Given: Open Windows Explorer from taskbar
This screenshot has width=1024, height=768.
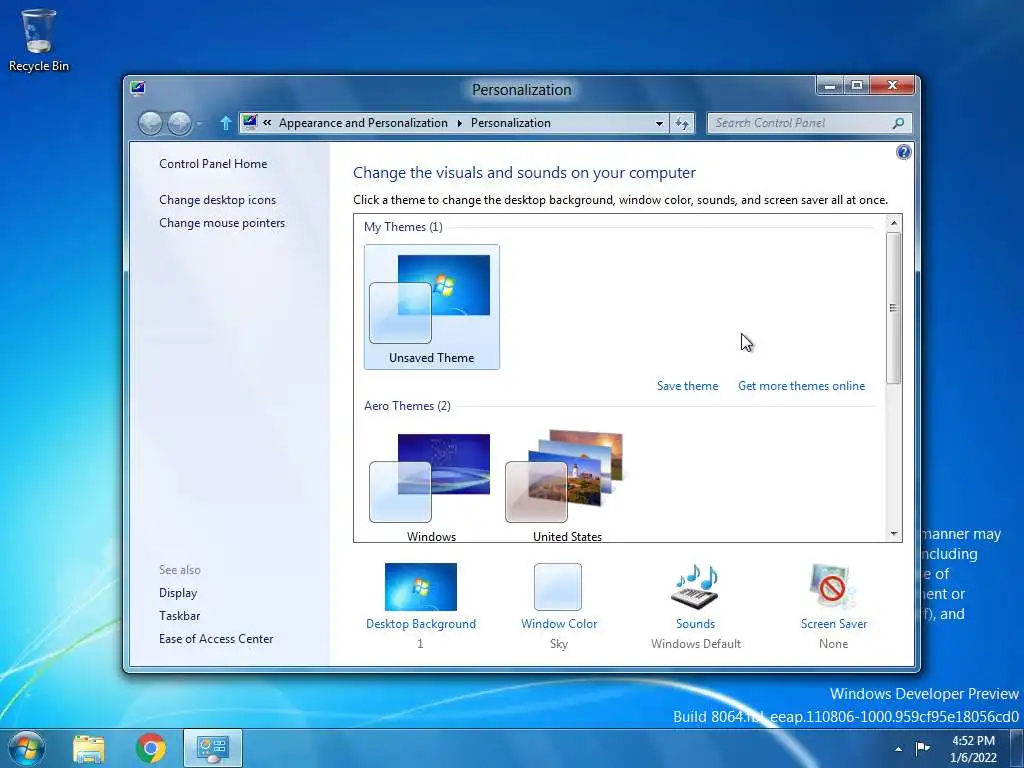Looking at the screenshot, I should pyautogui.click(x=89, y=748).
